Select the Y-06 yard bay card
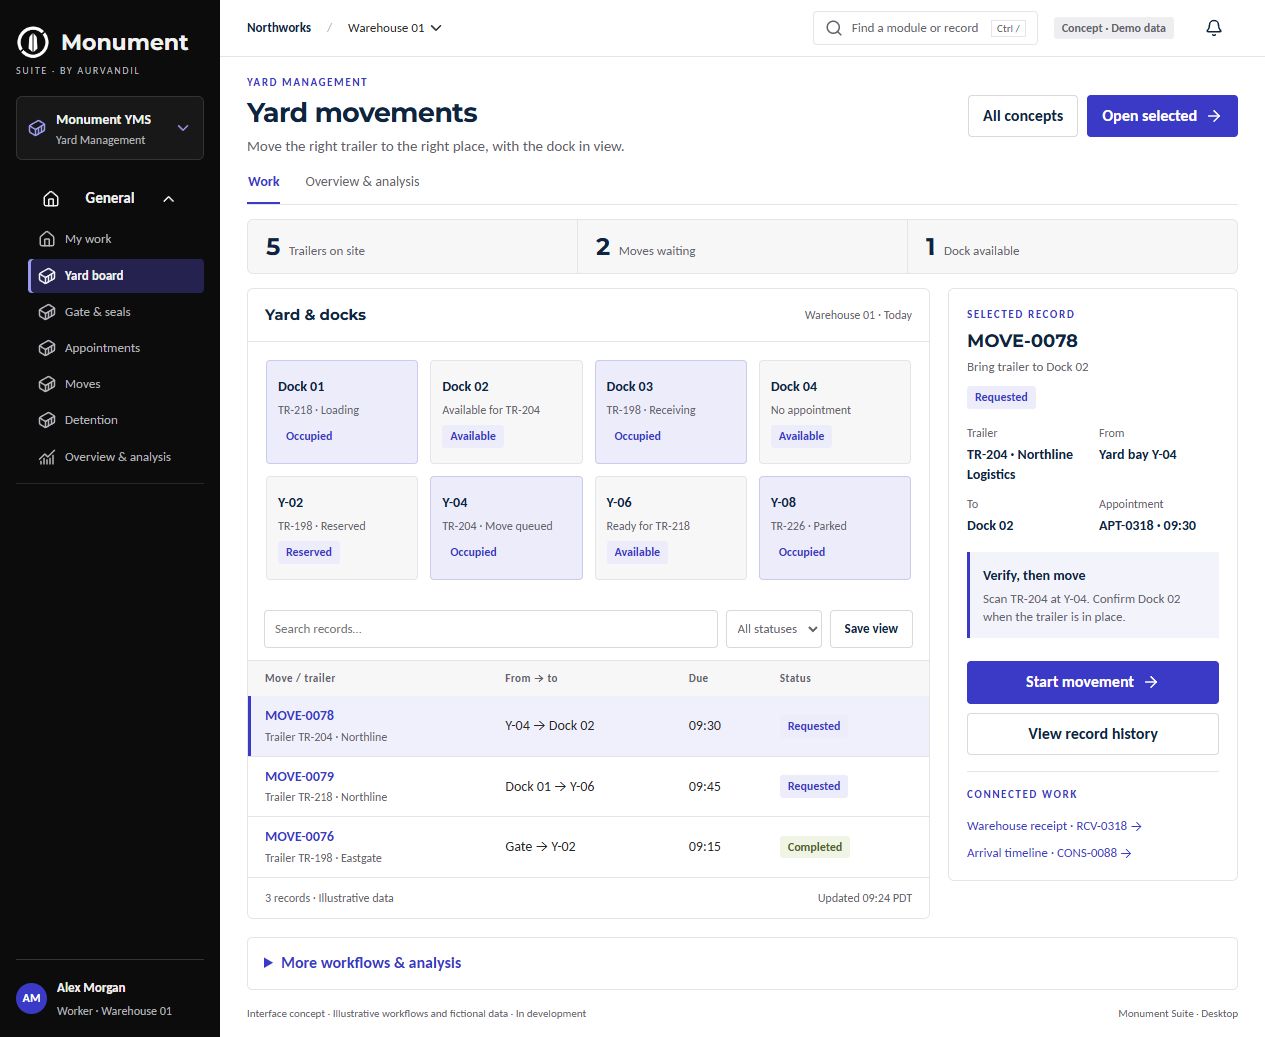Screen dimensions: 1265x1037 tap(671, 528)
